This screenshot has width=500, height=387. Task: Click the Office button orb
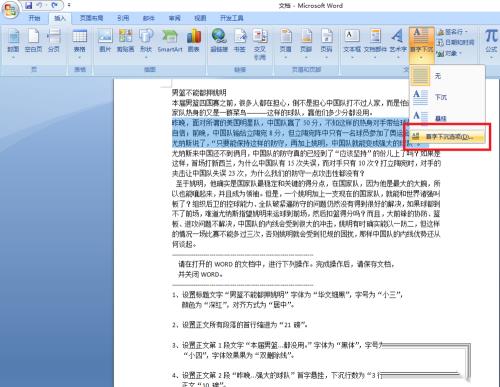click(10, 9)
